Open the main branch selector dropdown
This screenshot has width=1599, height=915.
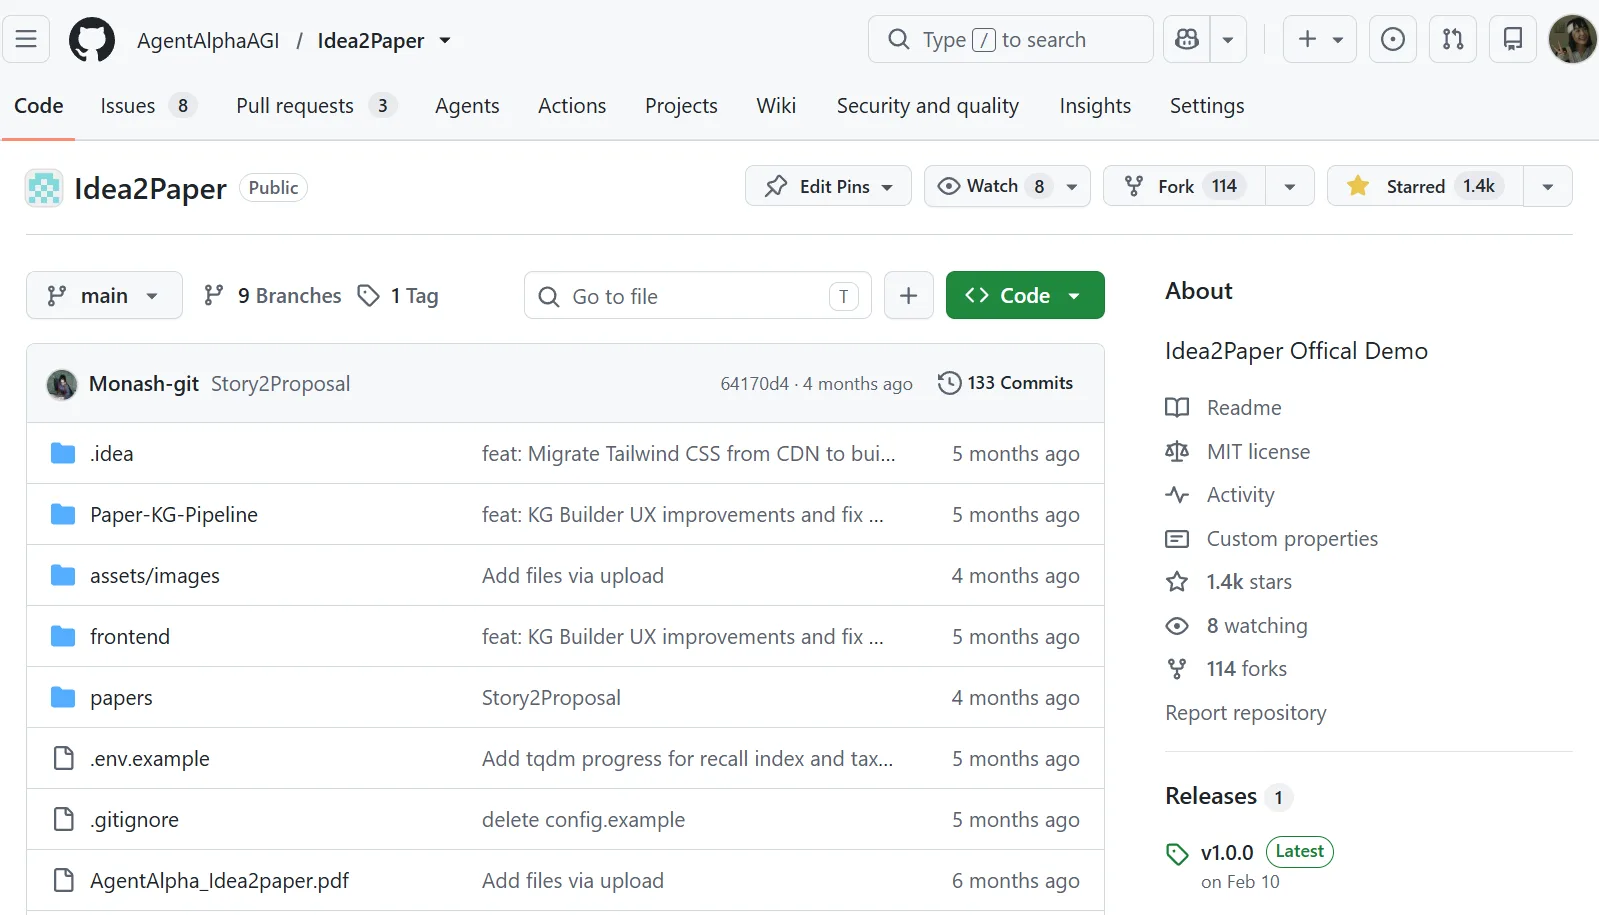(104, 295)
